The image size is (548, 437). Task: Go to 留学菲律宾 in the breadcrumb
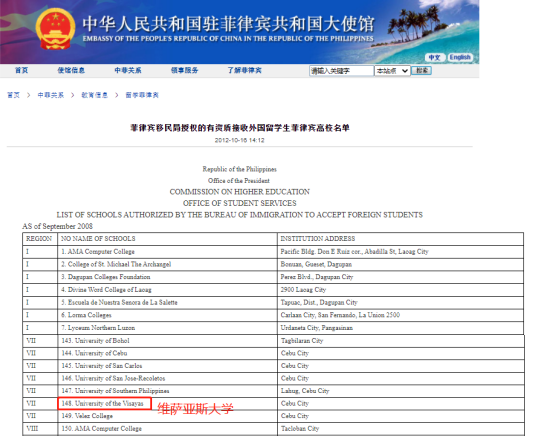(142, 95)
